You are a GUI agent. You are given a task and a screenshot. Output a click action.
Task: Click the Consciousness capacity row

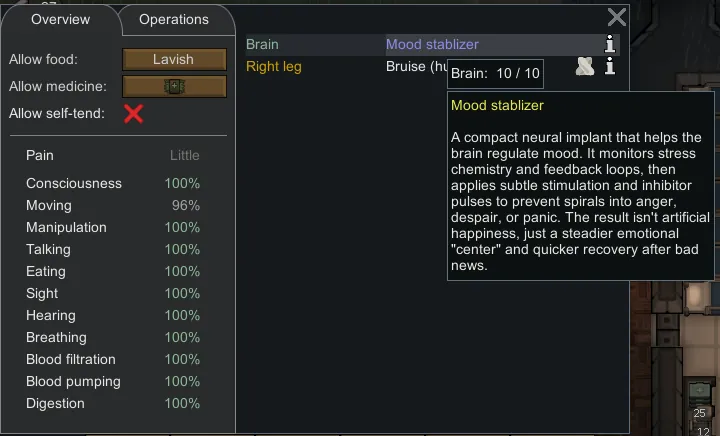pyautogui.click(x=113, y=184)
